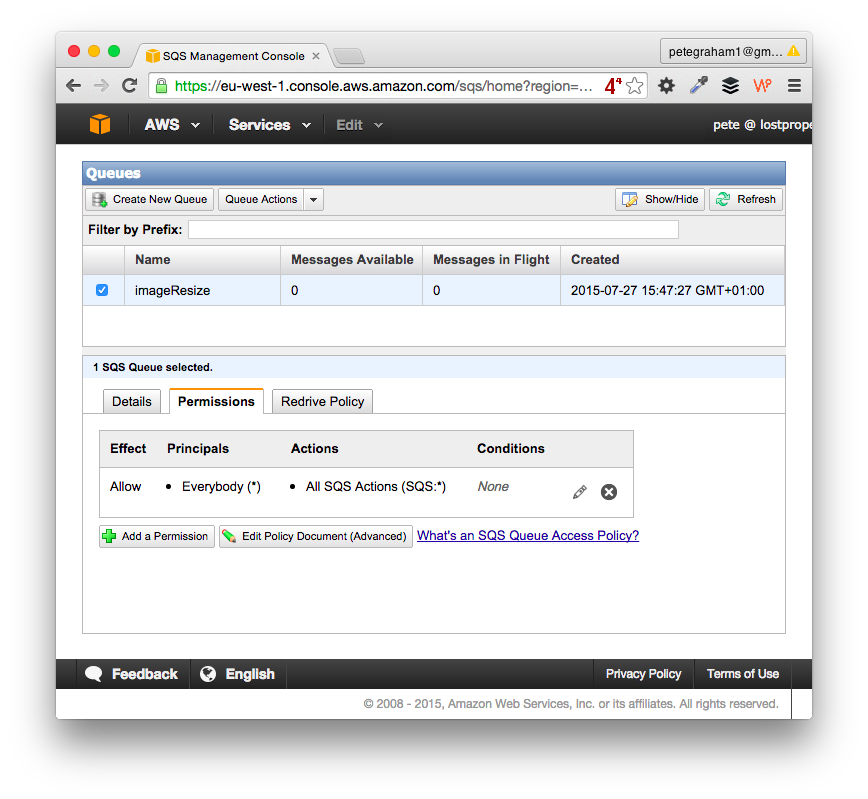This screenshot has width=868, height=799.
Task: Click the layers stack extension icon
Action: pos(730,86)
